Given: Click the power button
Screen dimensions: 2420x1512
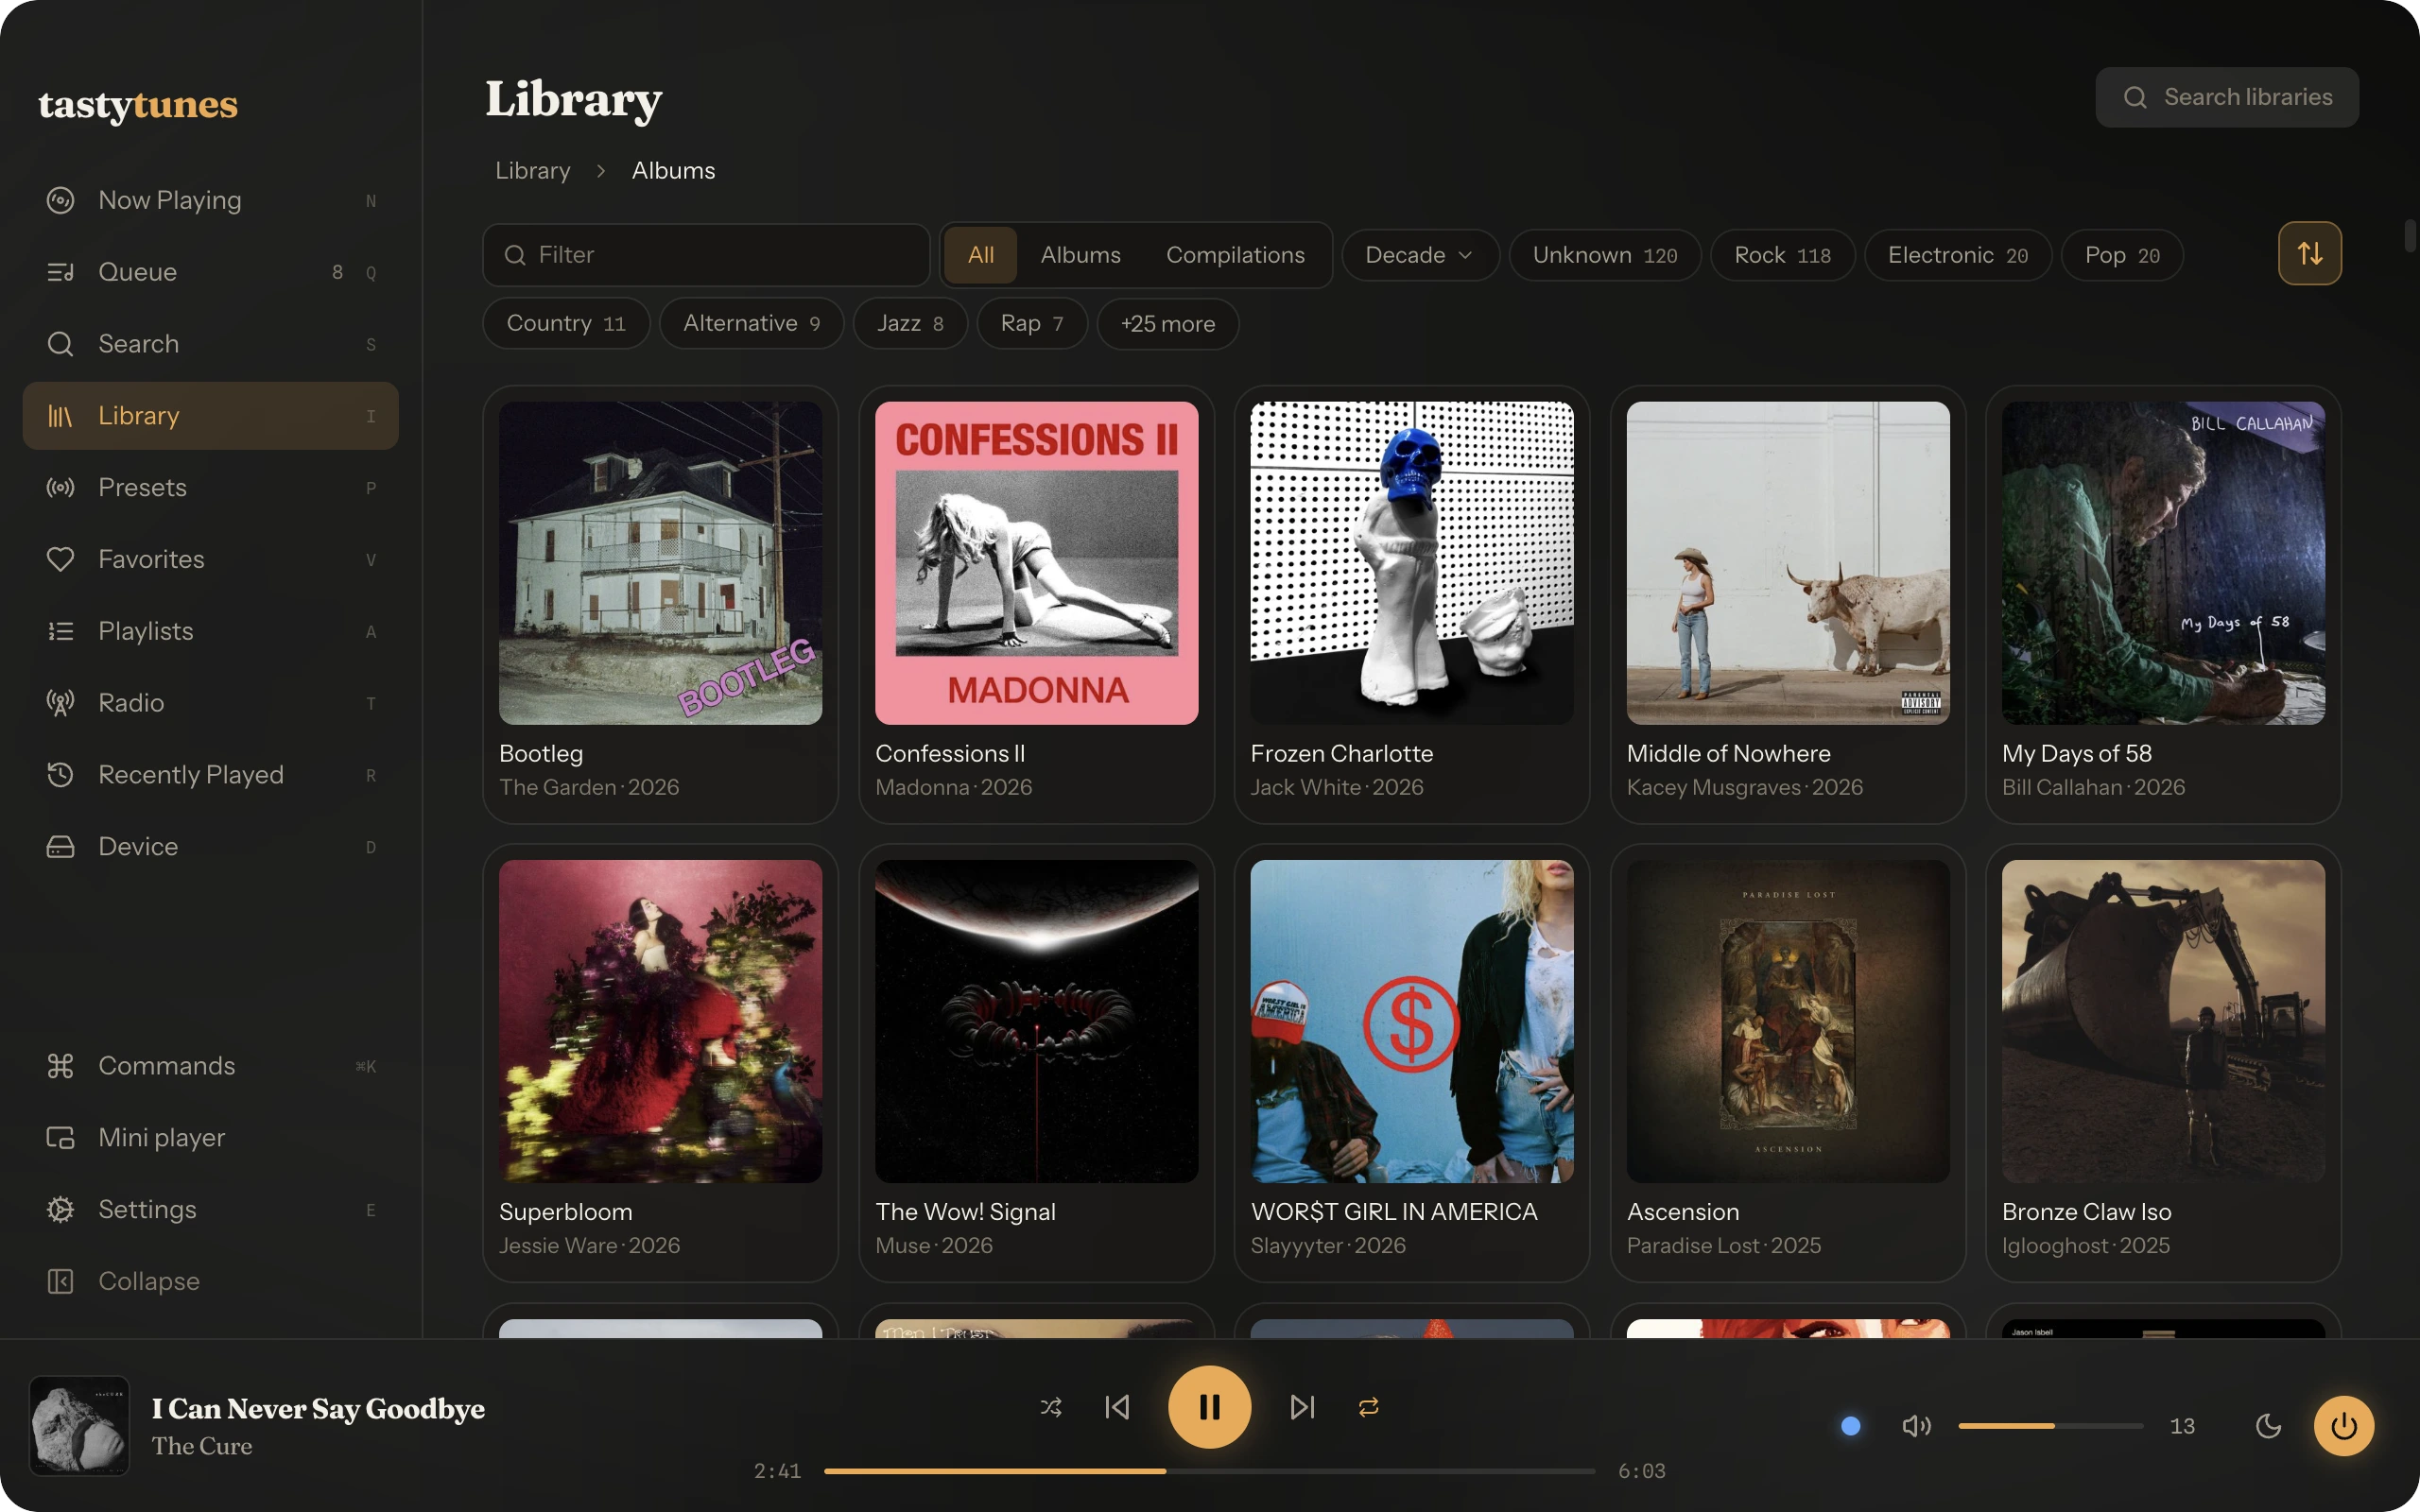Looking at the screenshot, I should pos(2343,1426).
